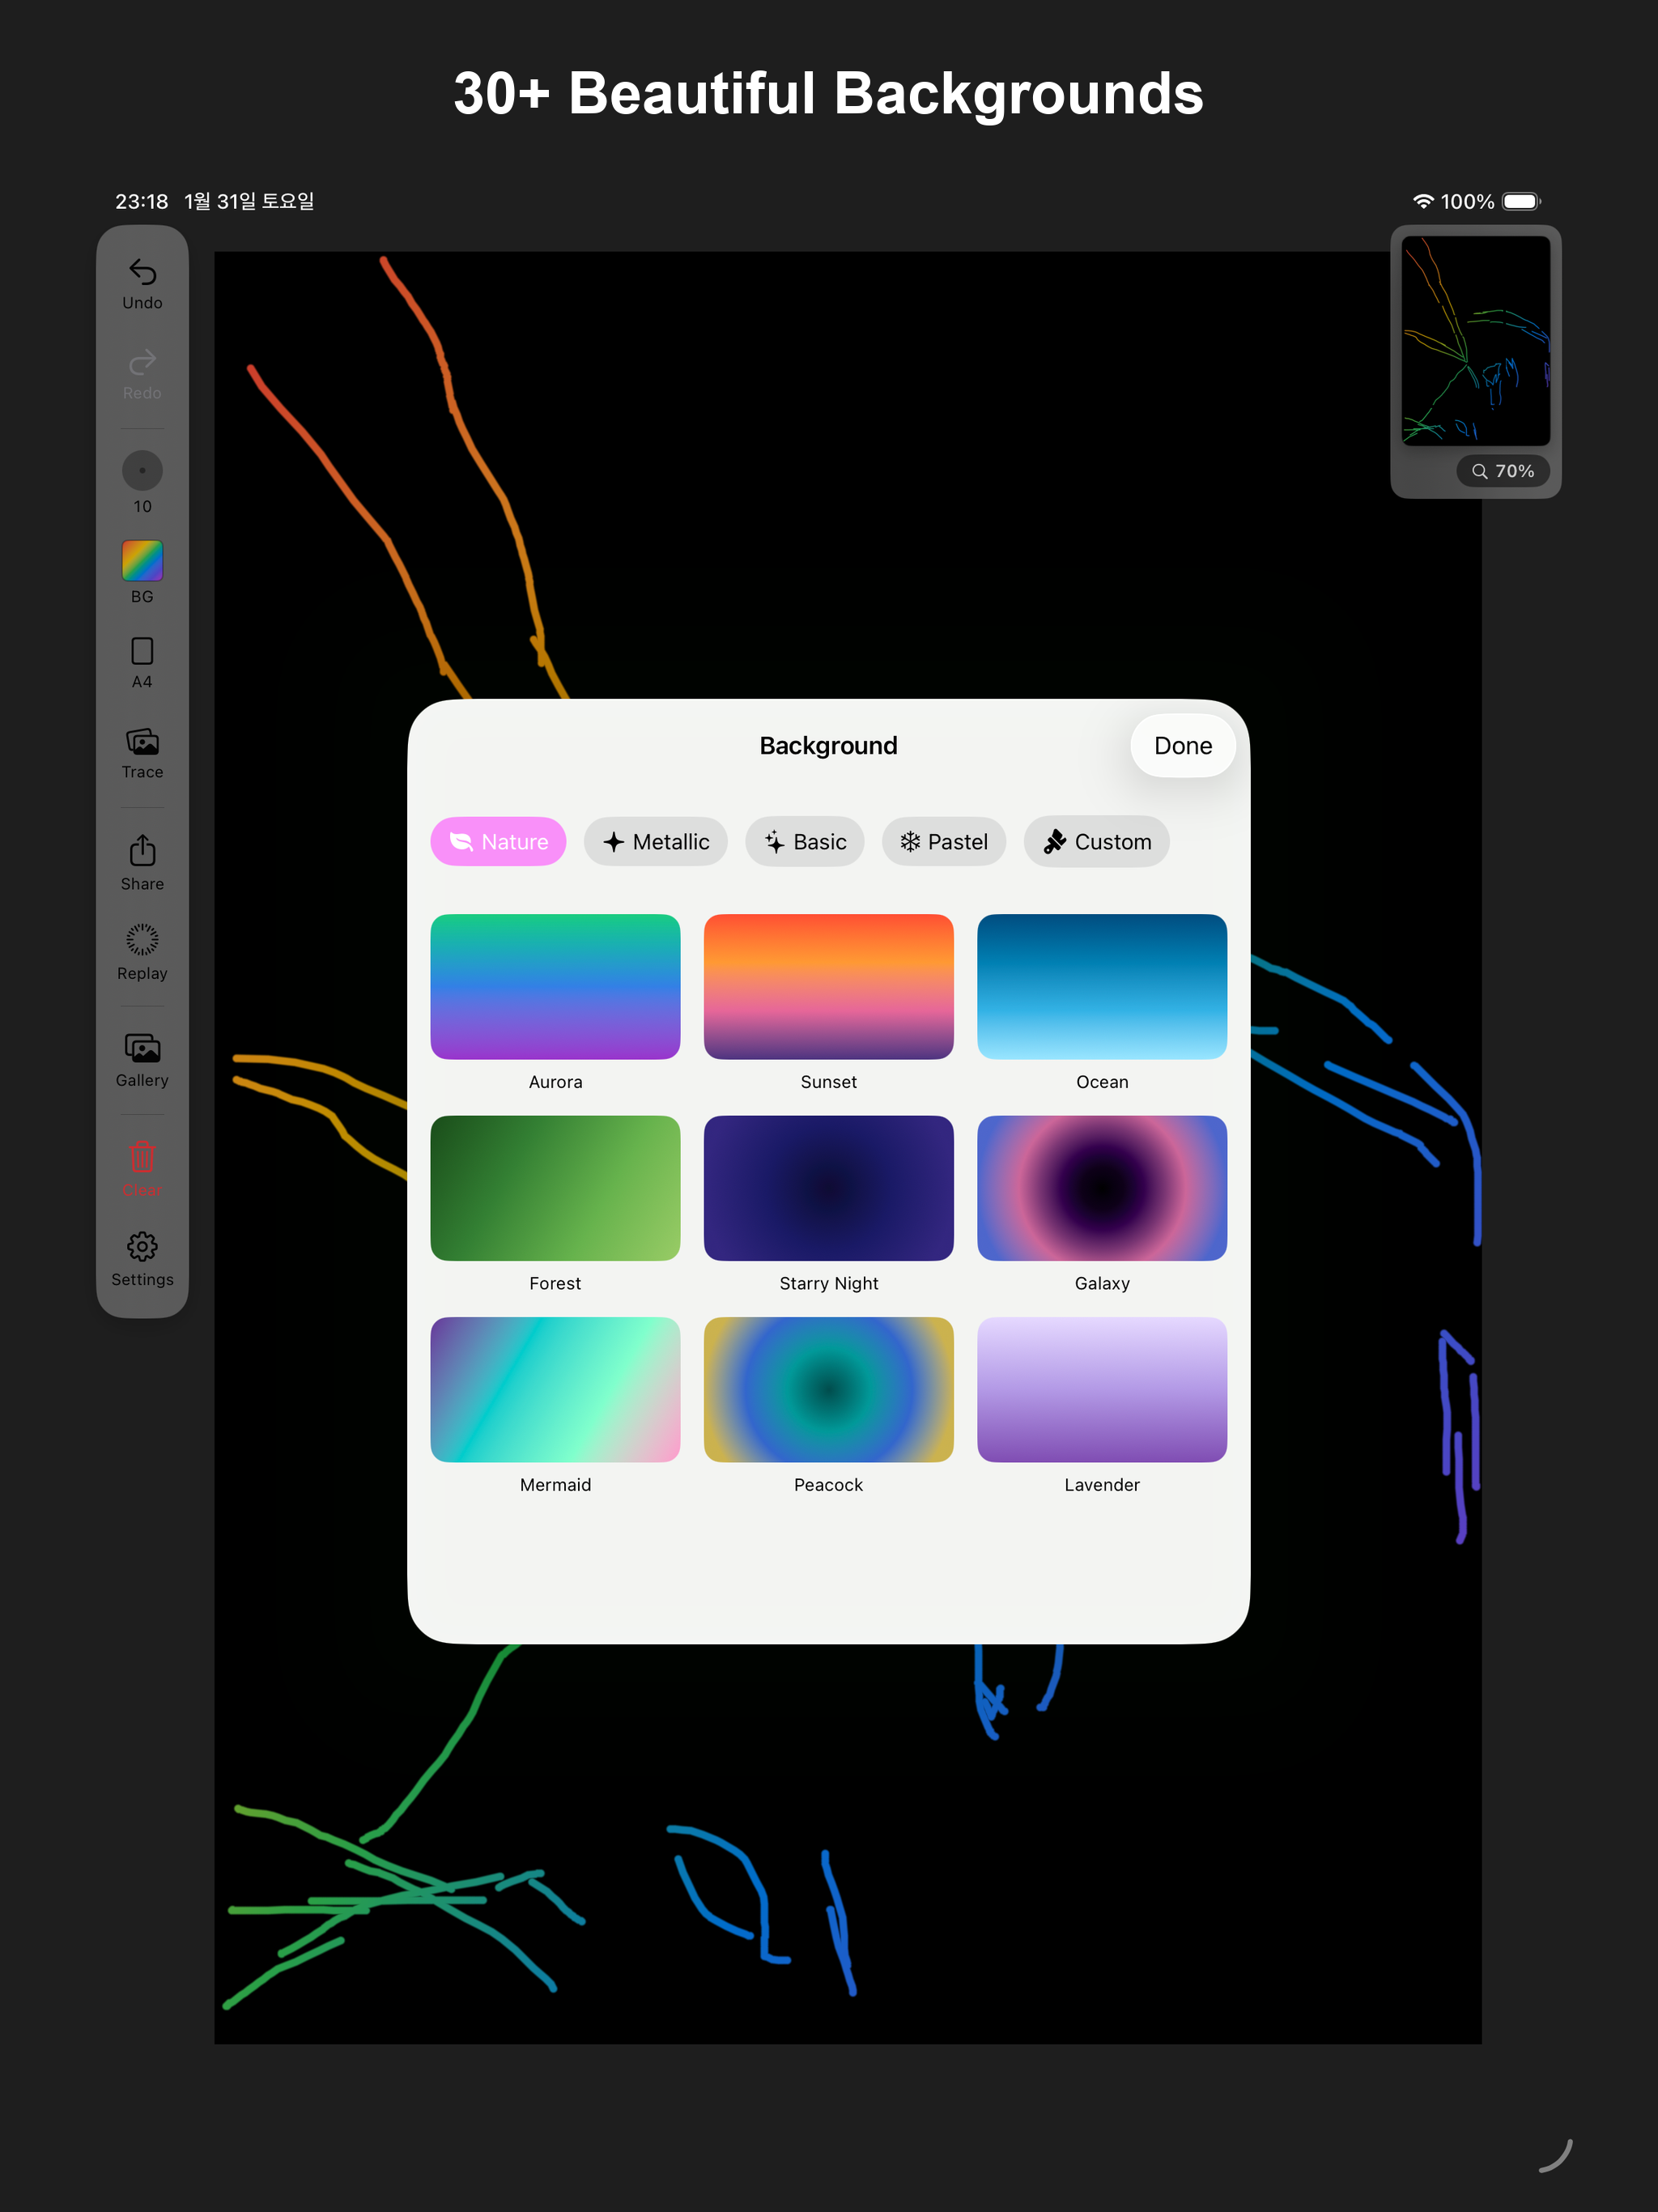Click the date 1월 31일 토요일
The width and height of the screenshot is (1658, 2212).
click(x=249, y=201)
